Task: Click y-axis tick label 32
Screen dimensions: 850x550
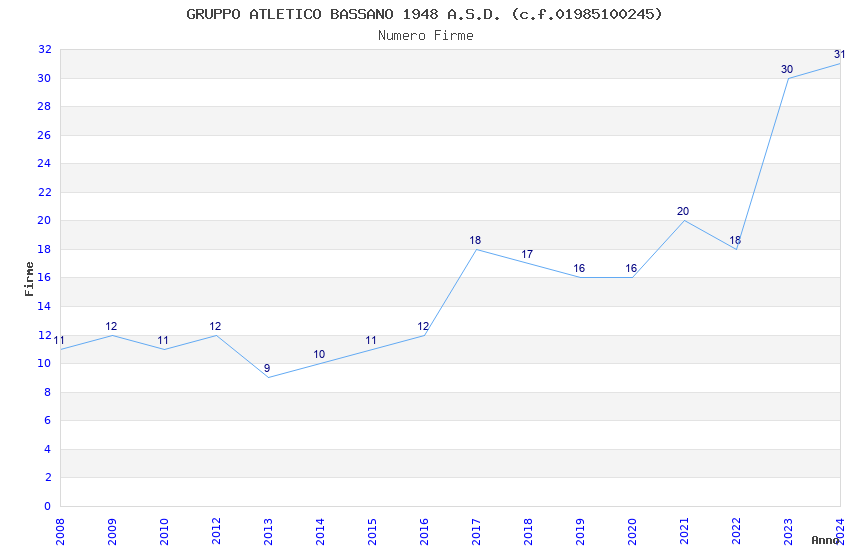Action: (x=44, y=49)
